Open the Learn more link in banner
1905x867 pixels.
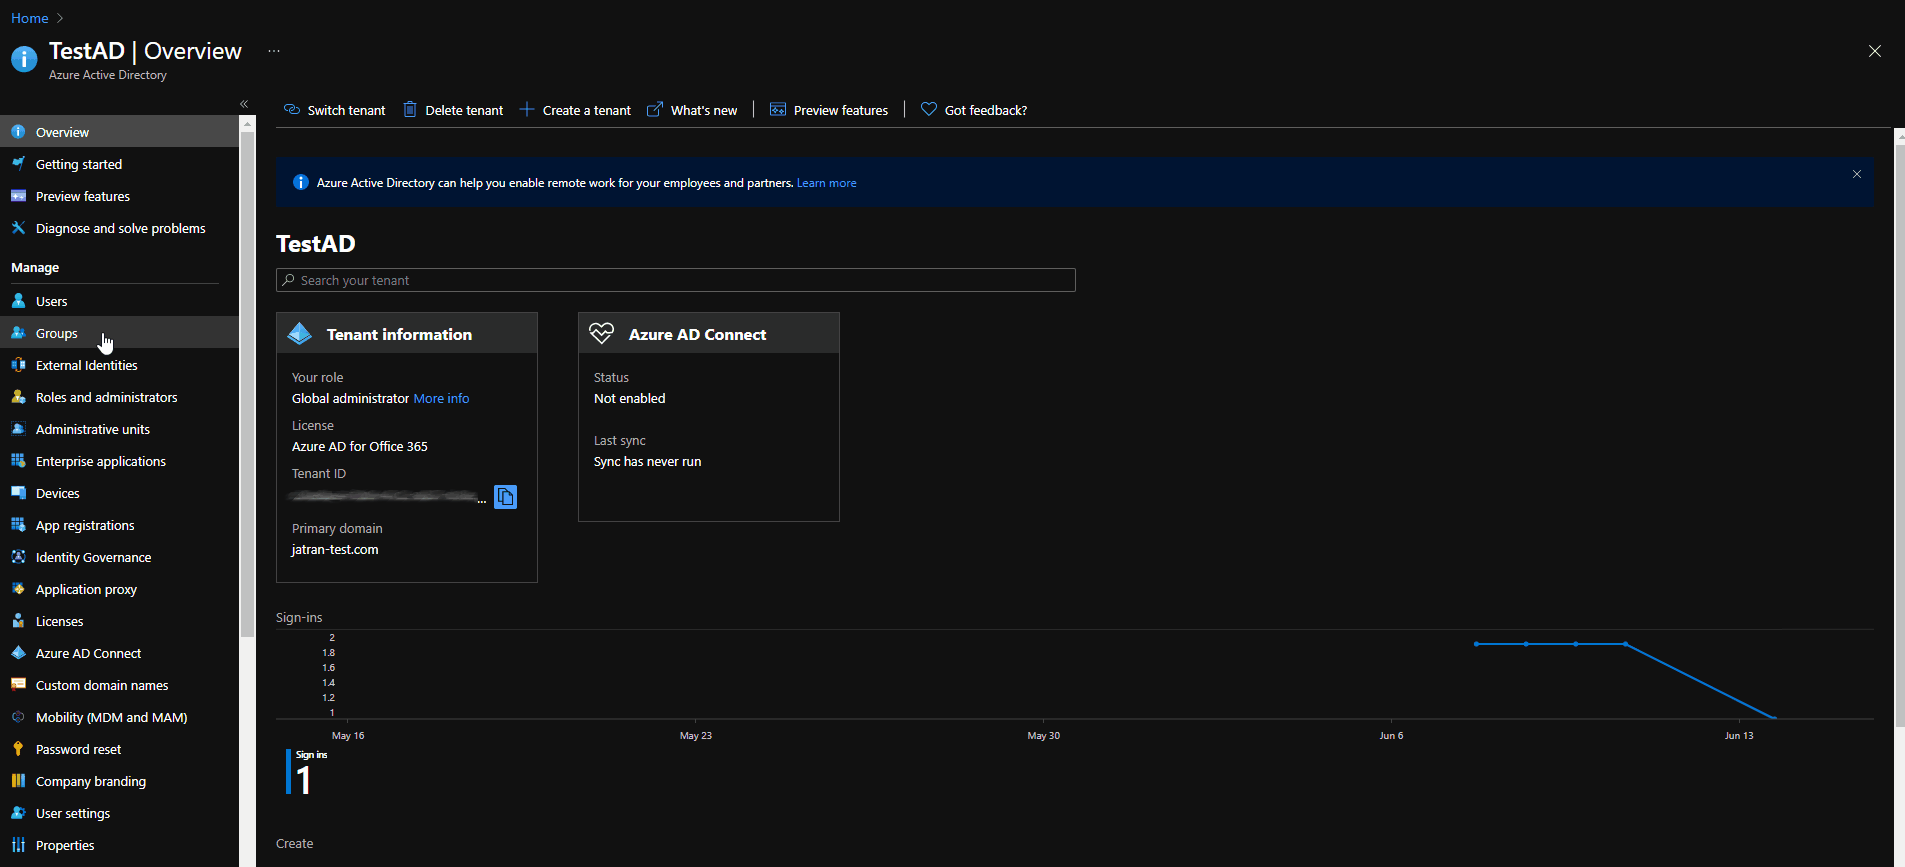click(827, 183)
